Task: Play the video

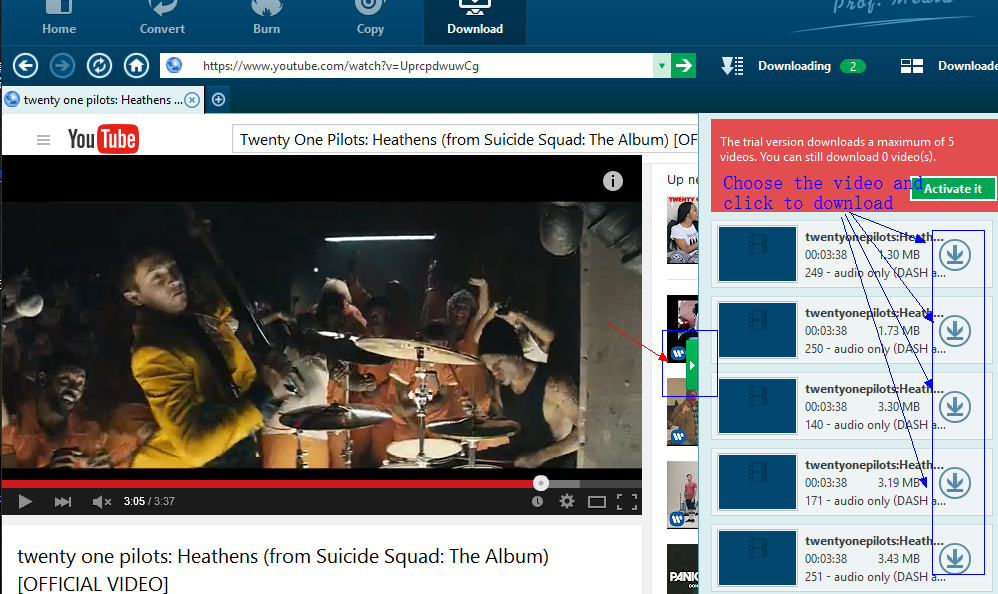Action: pos(25,502)
